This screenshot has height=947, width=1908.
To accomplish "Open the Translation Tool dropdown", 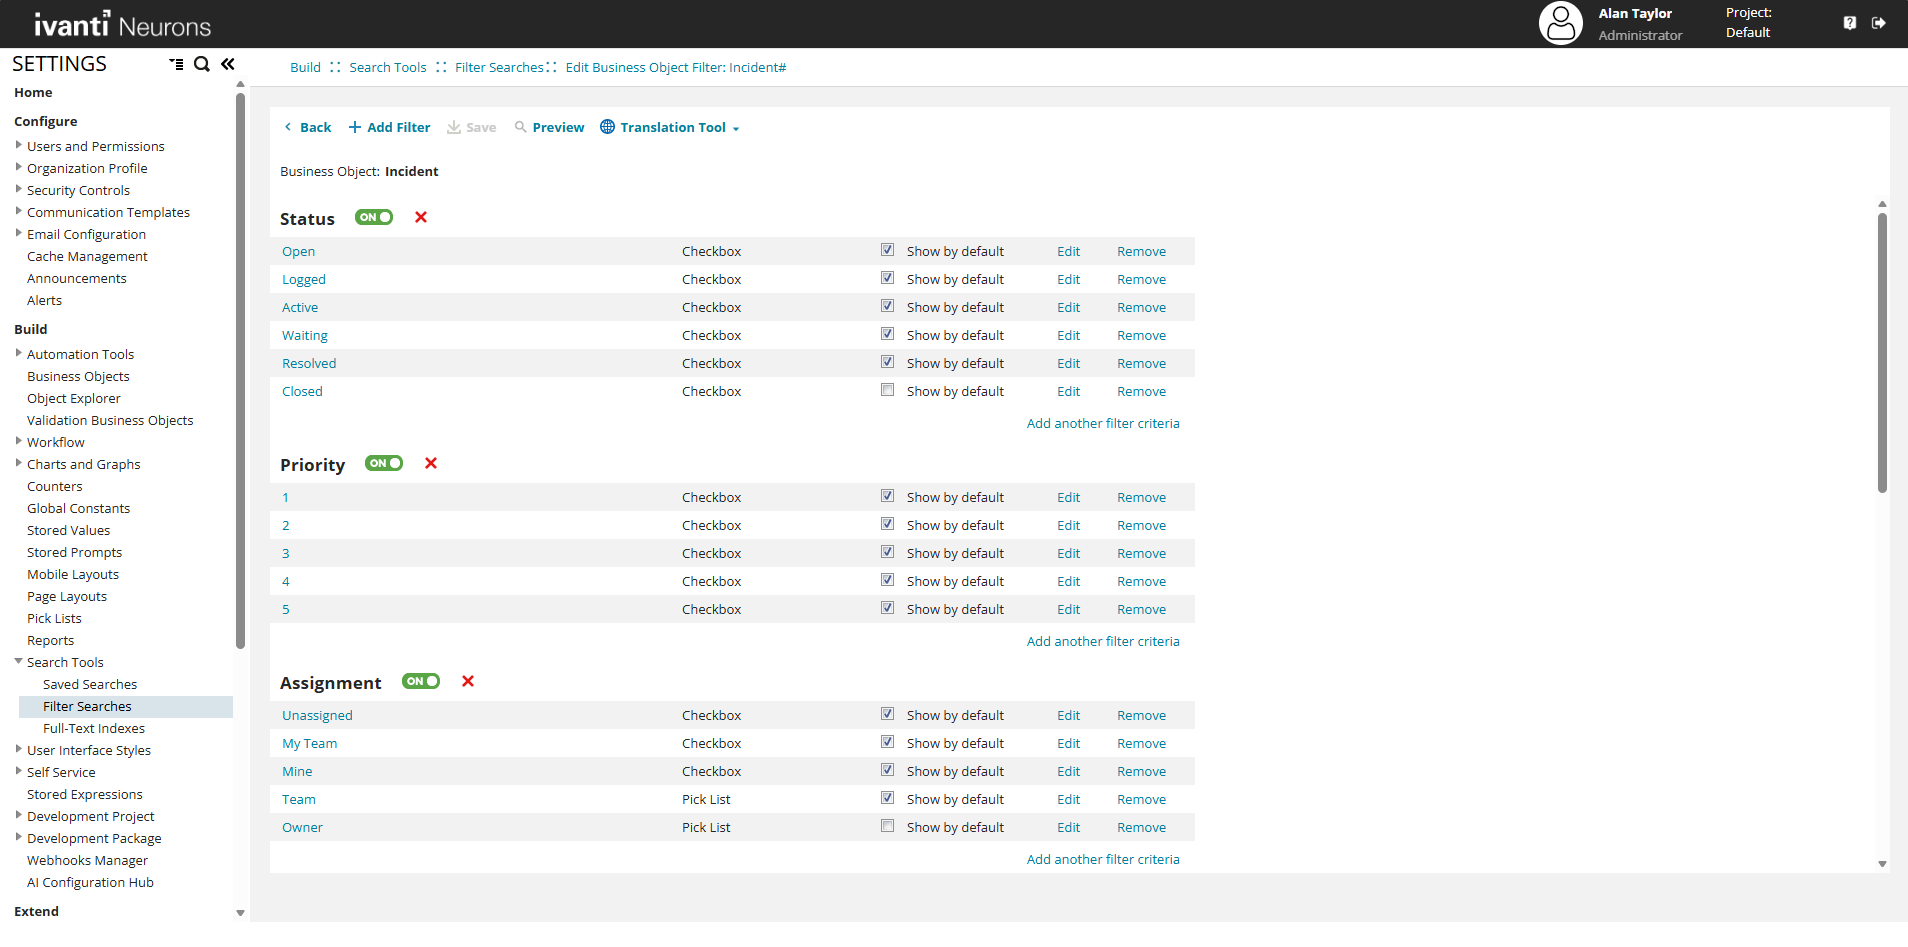I will pyautogui.click(x=670, y=128).
